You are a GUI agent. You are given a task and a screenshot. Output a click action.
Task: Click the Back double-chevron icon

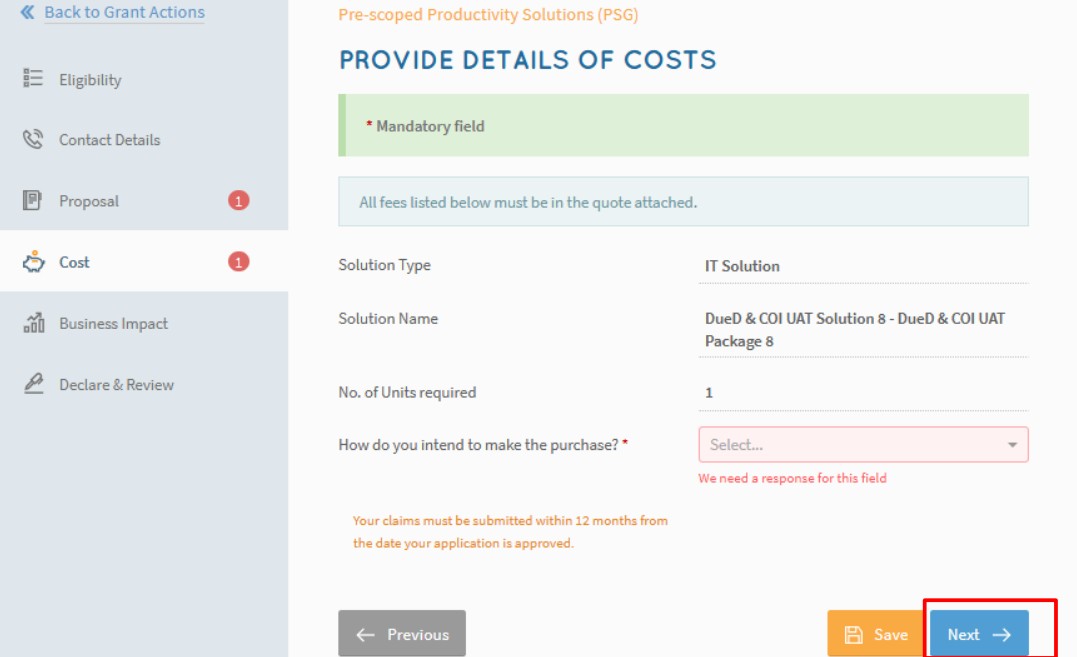[x=27, y=13]
